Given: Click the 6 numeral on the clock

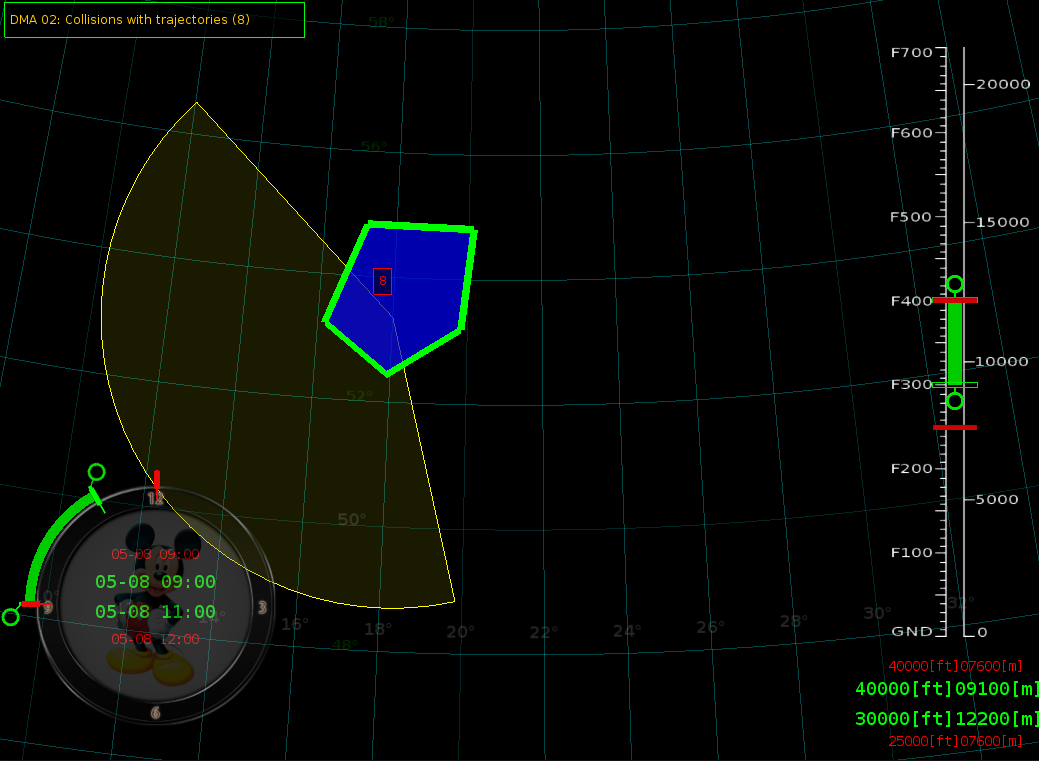Looking at the screenshot, I should (156, 713).
